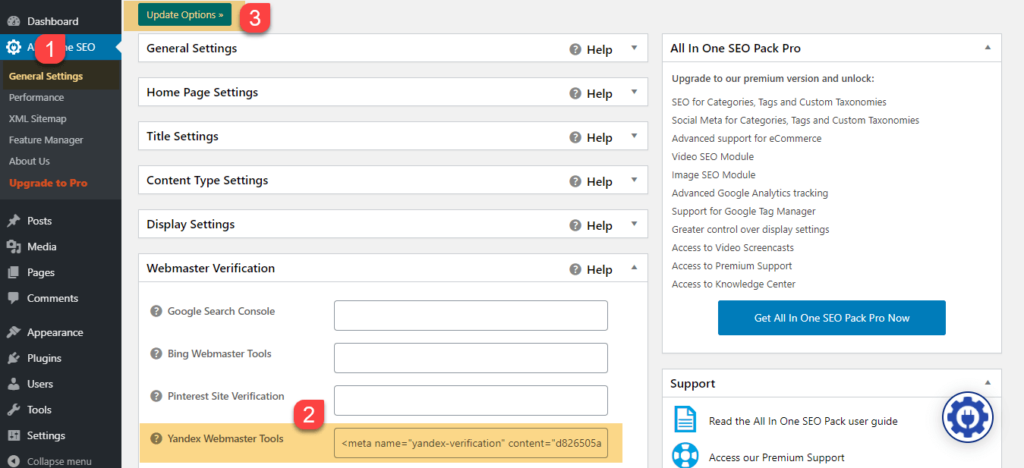
Task: Click help icon beside Pinterest Site Verification
Action: (156, 396)
